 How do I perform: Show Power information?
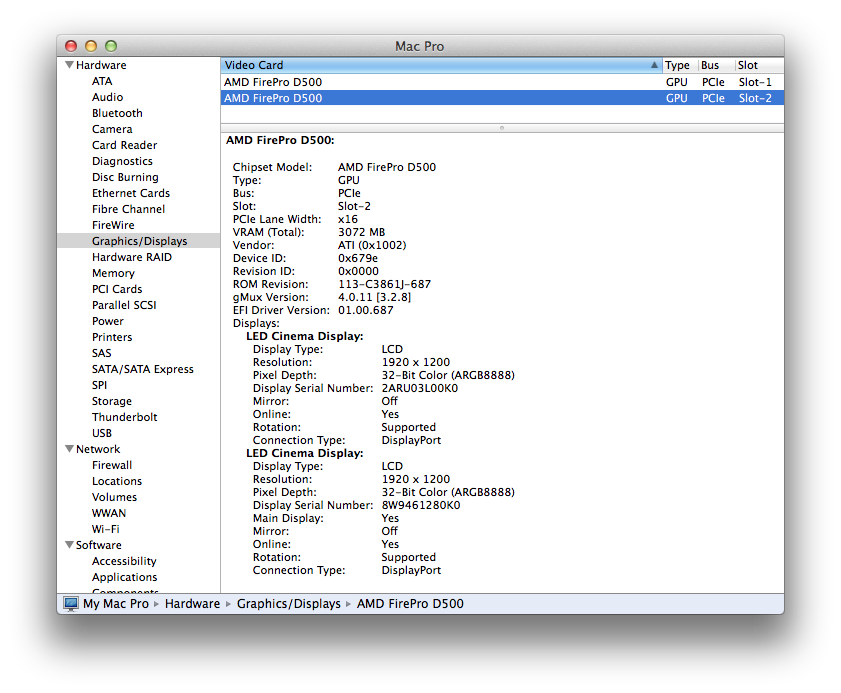tap(108, 321)
